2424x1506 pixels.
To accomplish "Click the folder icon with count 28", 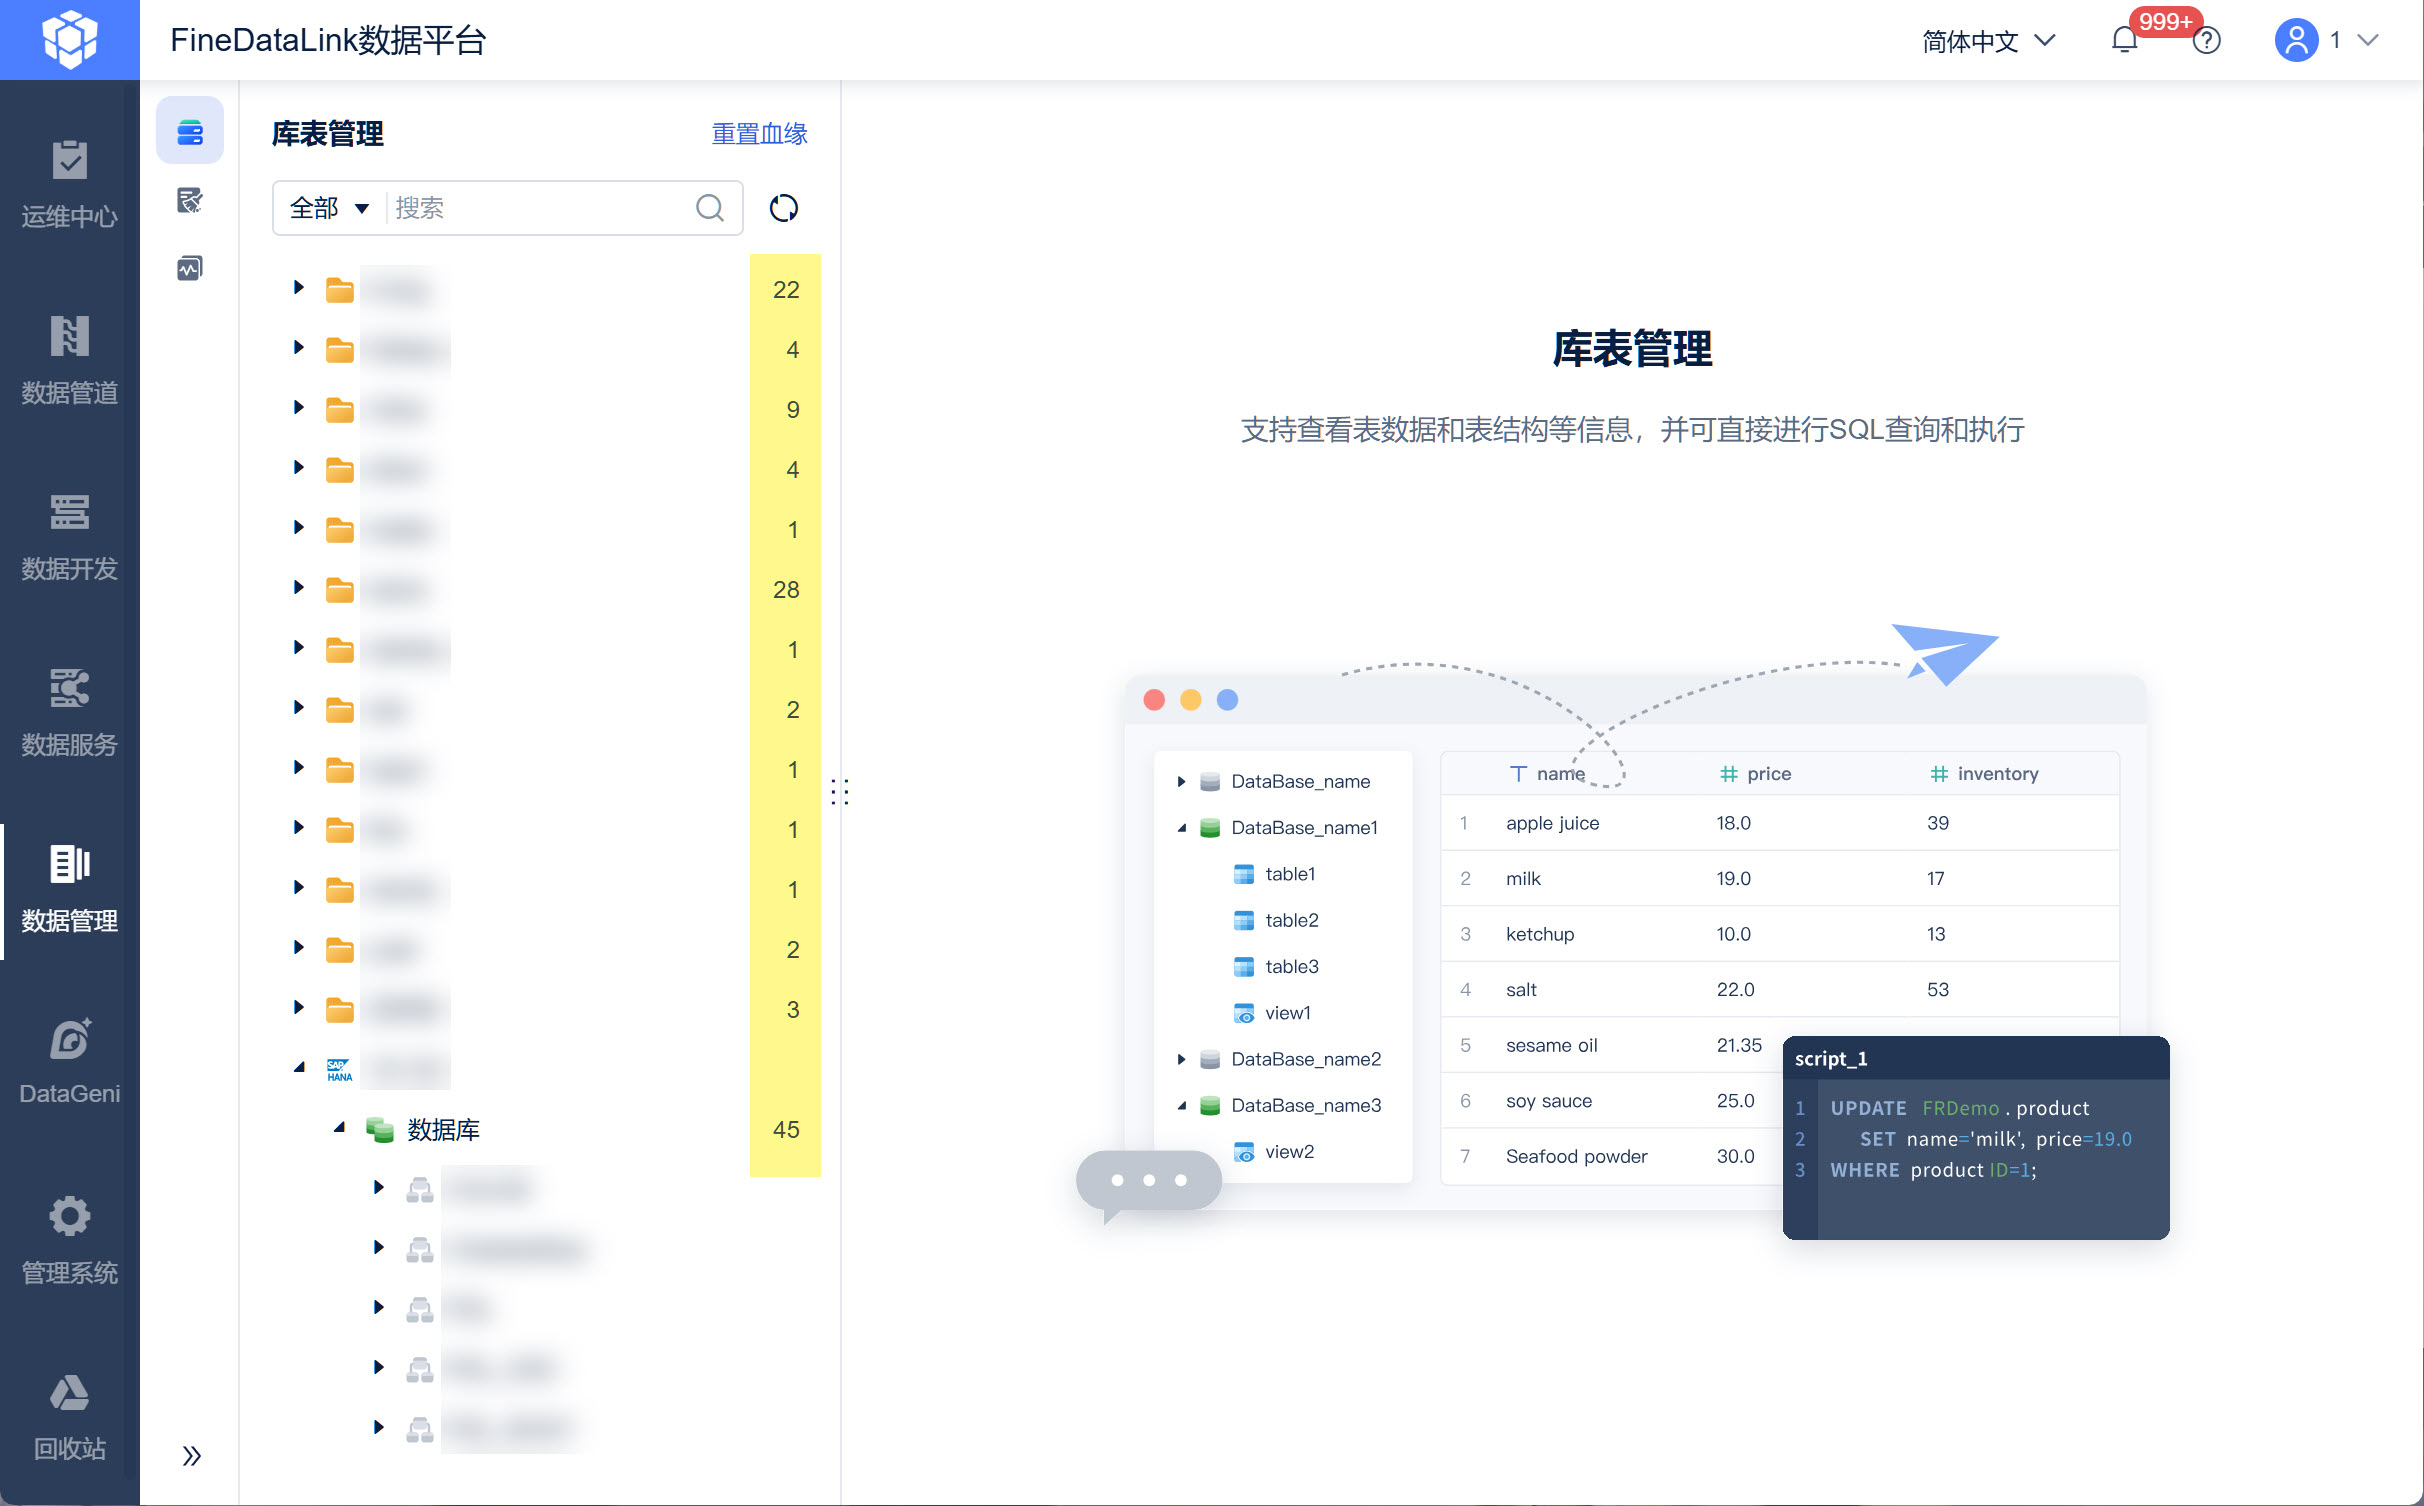I will 339,590.
